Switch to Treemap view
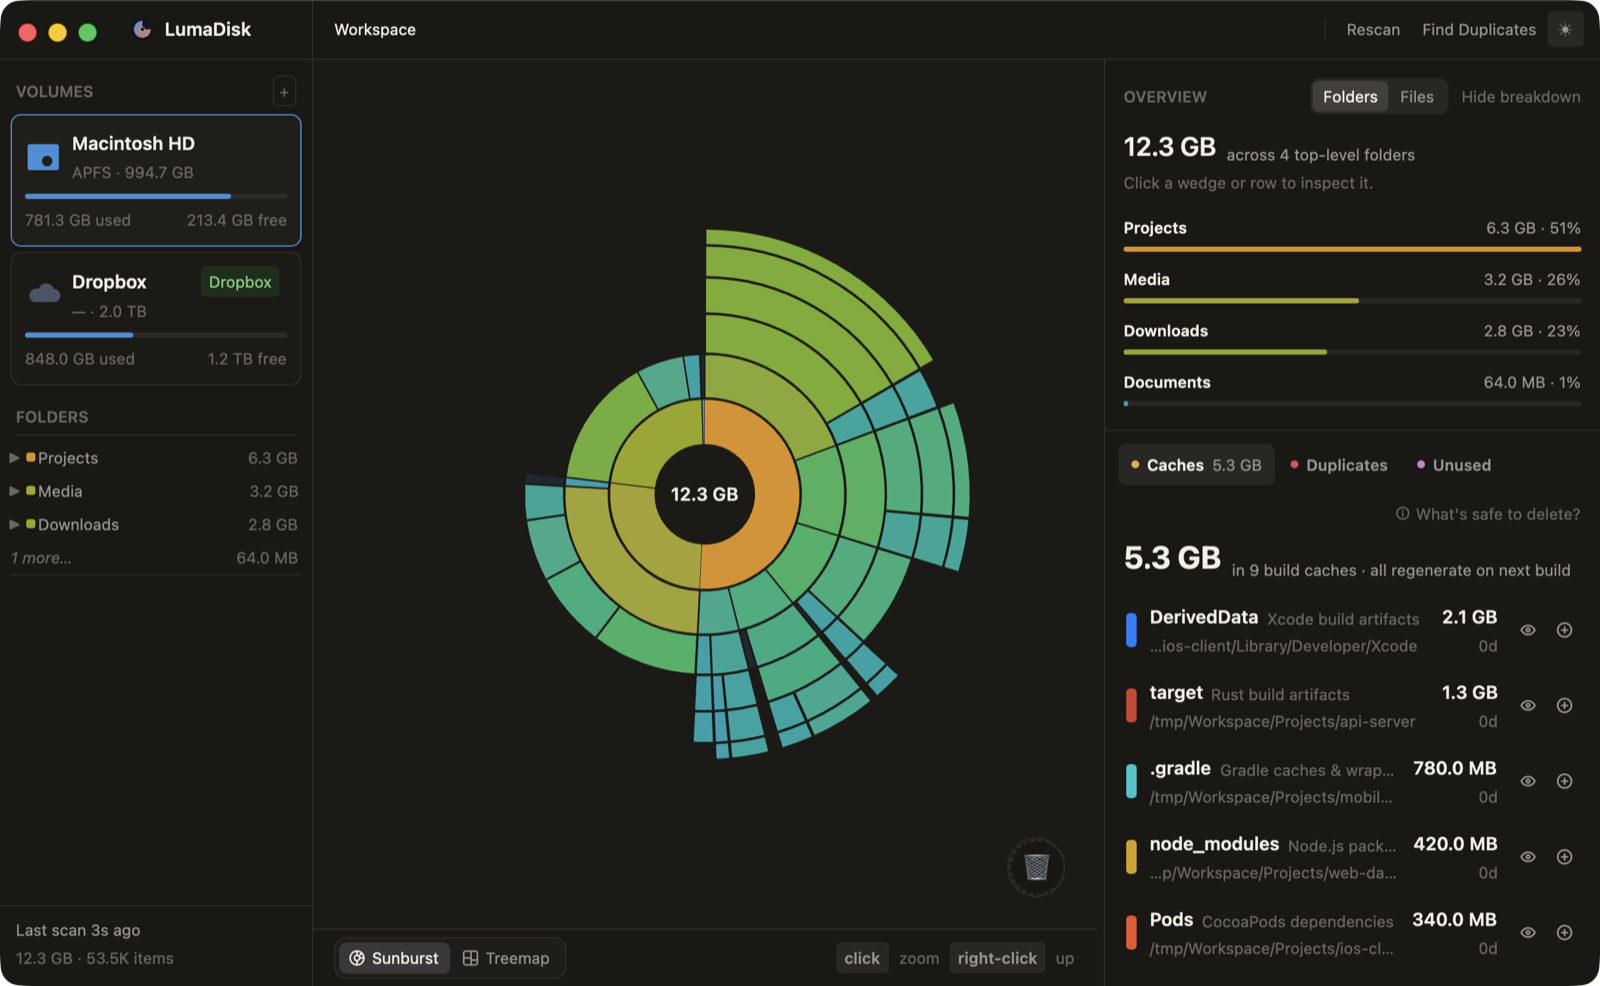1600x986 pixels. click(x=506, y=958)
